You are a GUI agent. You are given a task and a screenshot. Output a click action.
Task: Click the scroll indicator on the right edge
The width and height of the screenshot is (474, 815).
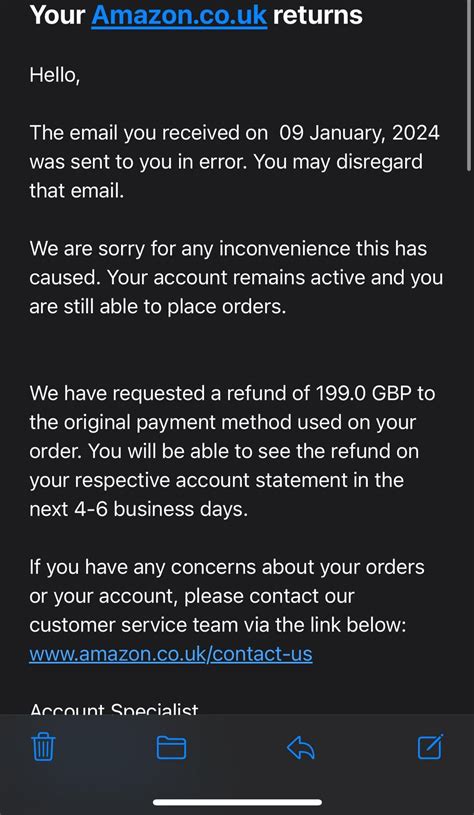pos(470,86)
